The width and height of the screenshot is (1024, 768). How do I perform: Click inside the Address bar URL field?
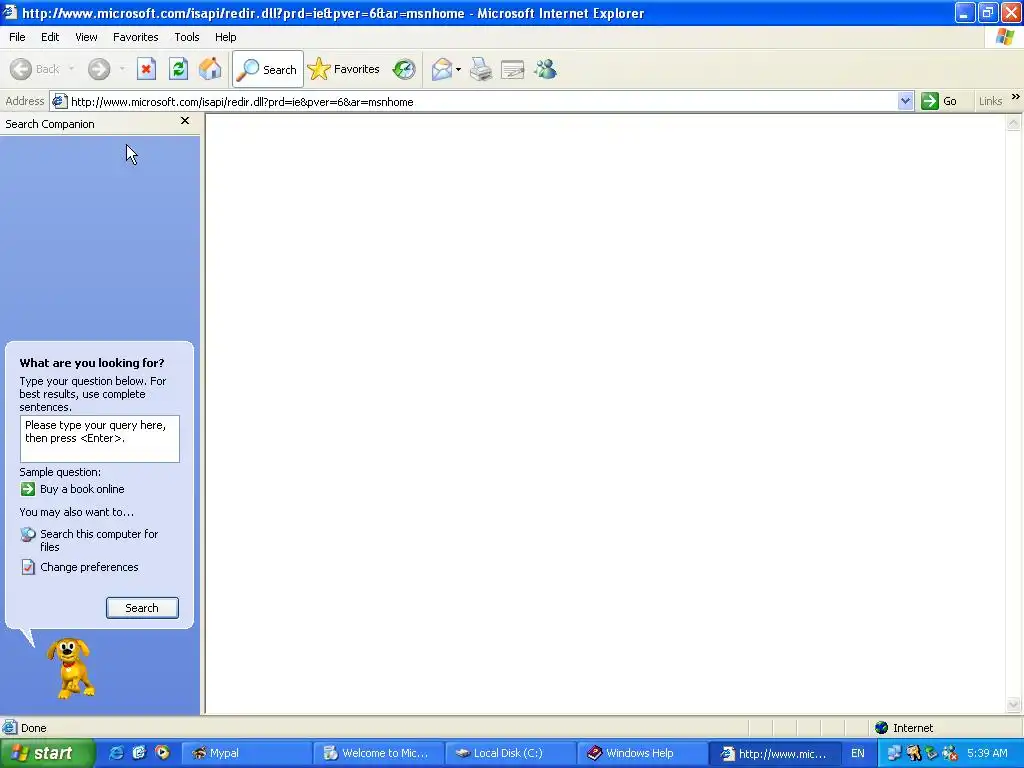tap(482, 102)
